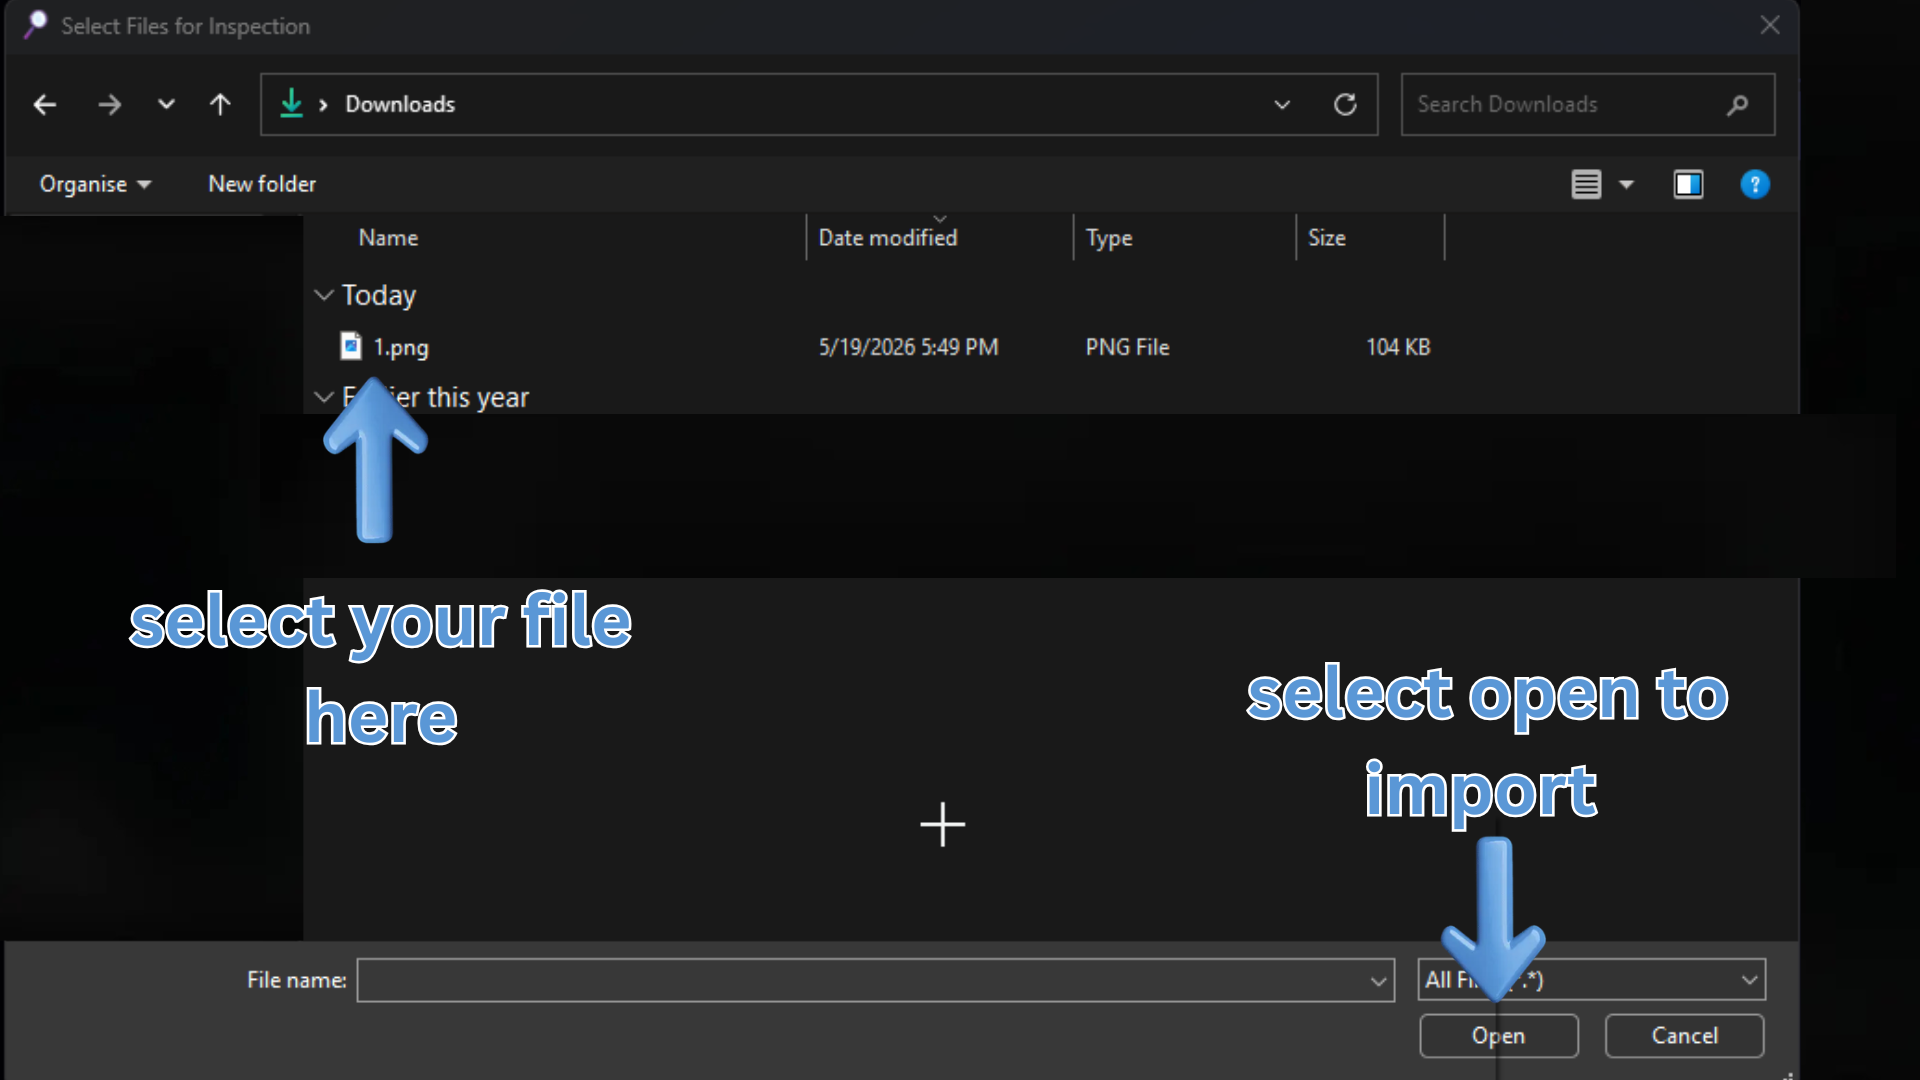Sort by the Name column
1920x1080 pixels.
[388, 238]
